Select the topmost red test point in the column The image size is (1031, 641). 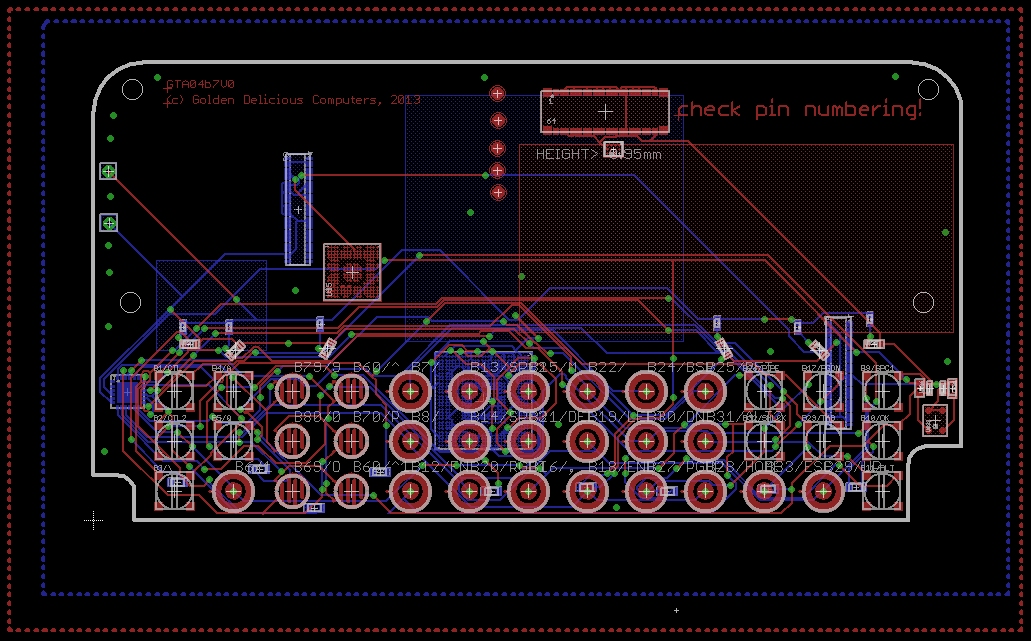[497, 93]
